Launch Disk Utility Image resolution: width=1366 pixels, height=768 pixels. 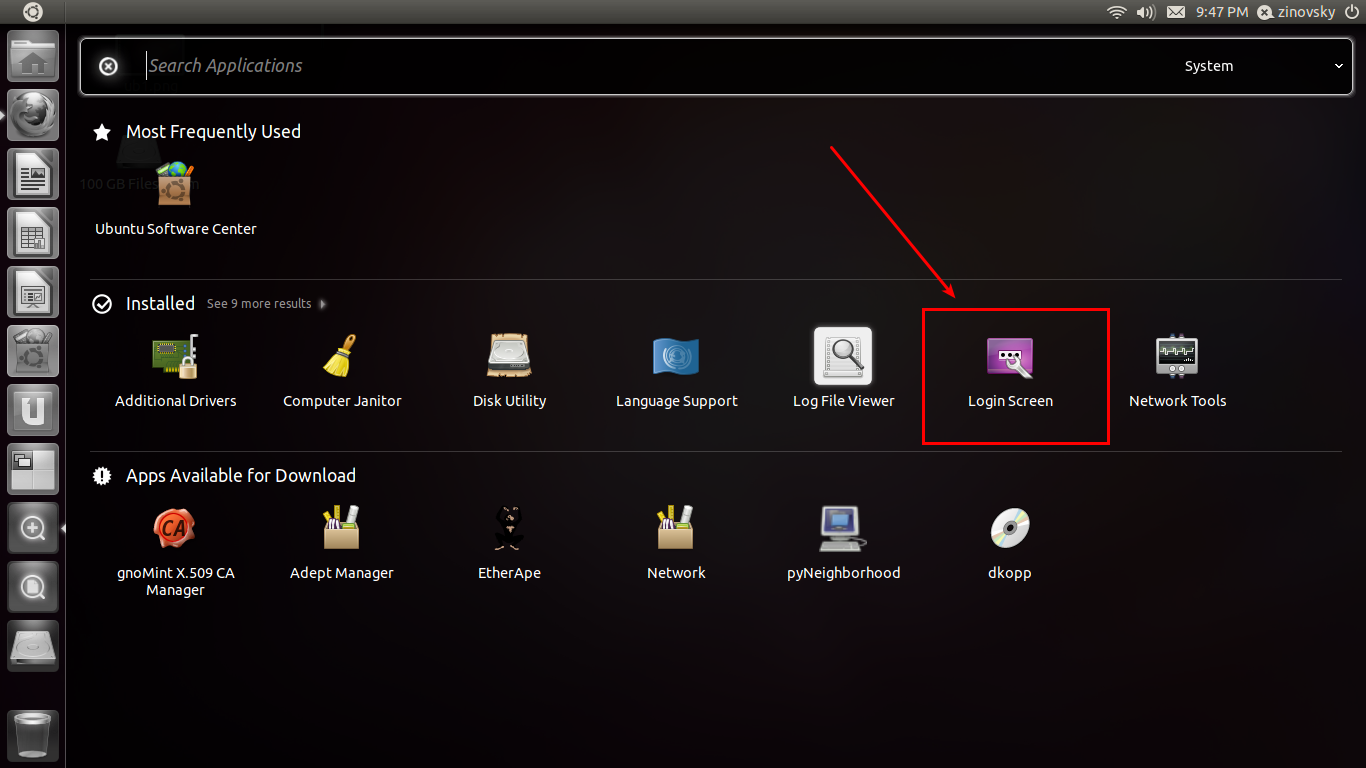click(x=509, y=370)
